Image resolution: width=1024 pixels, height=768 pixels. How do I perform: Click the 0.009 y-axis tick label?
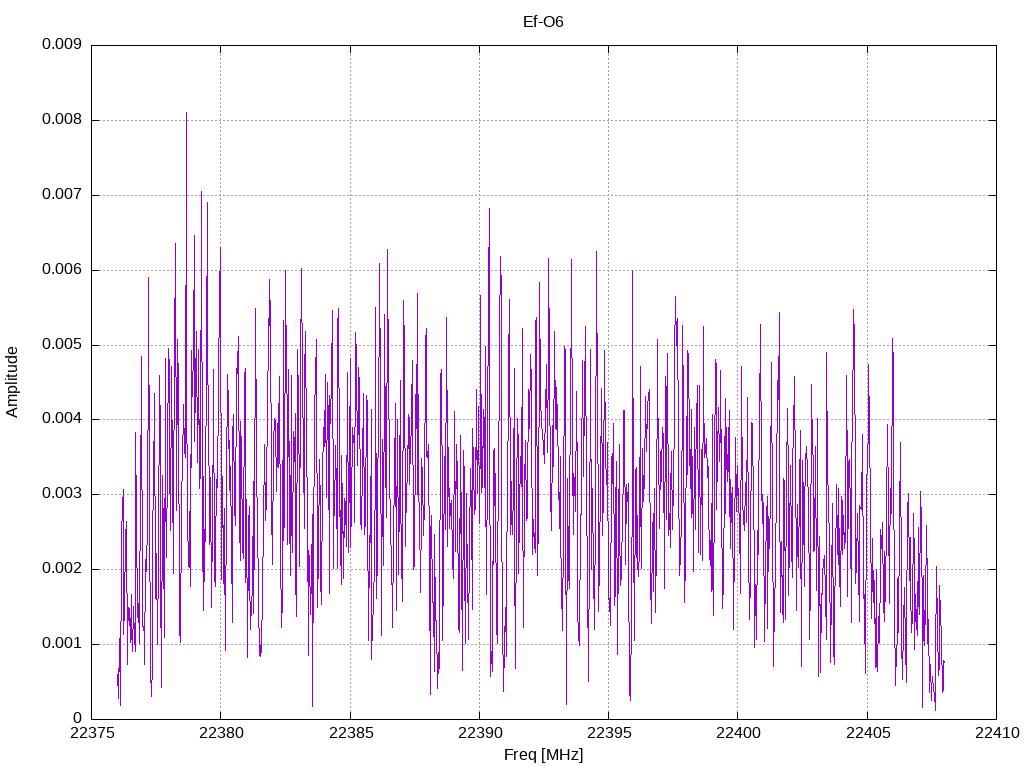tap(62, 44)
